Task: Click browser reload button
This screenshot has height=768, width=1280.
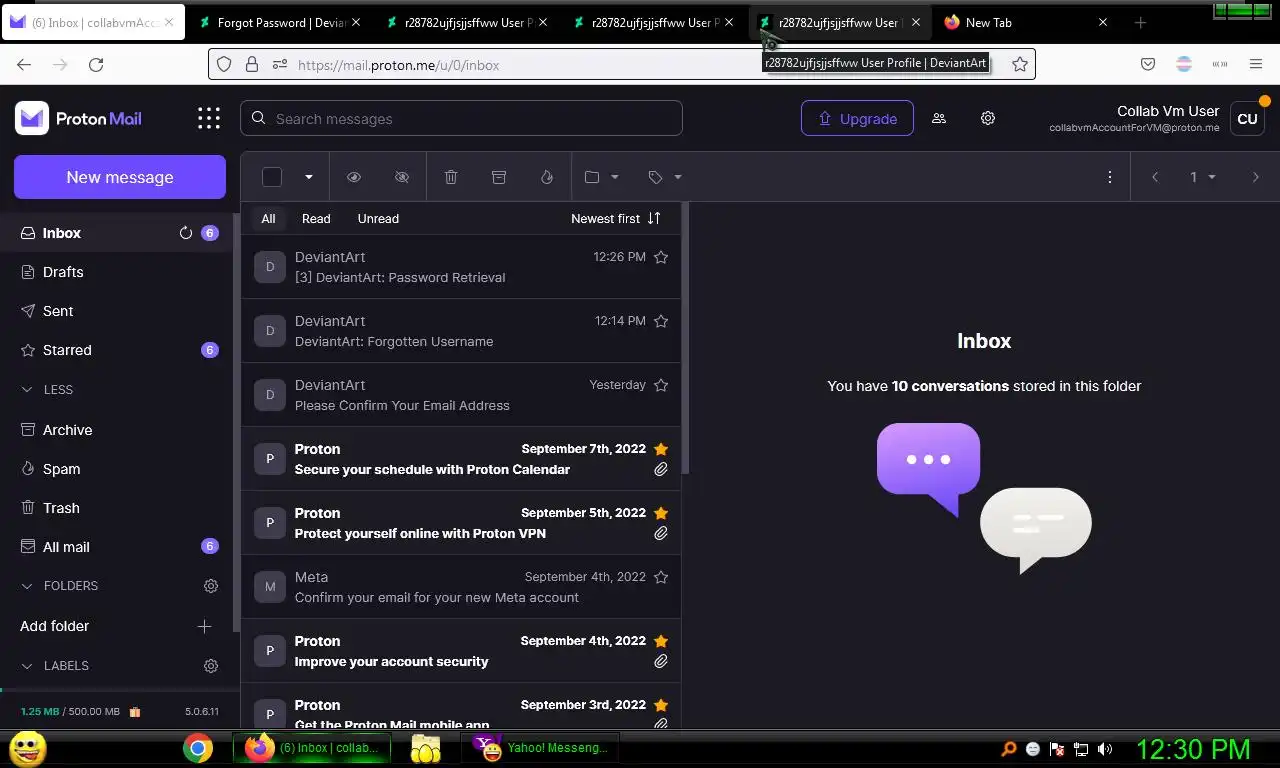Action: click(96, 64)
